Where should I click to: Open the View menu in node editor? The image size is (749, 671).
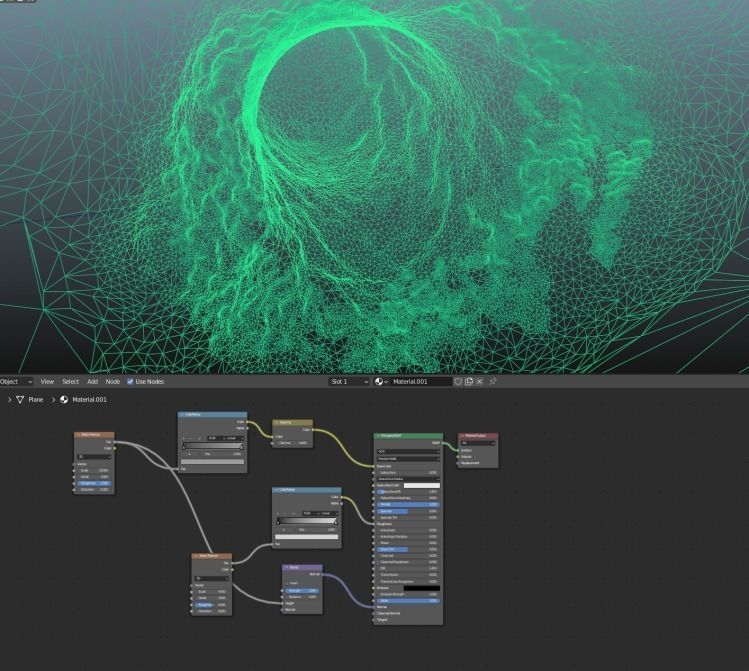(x=47, y=382)
